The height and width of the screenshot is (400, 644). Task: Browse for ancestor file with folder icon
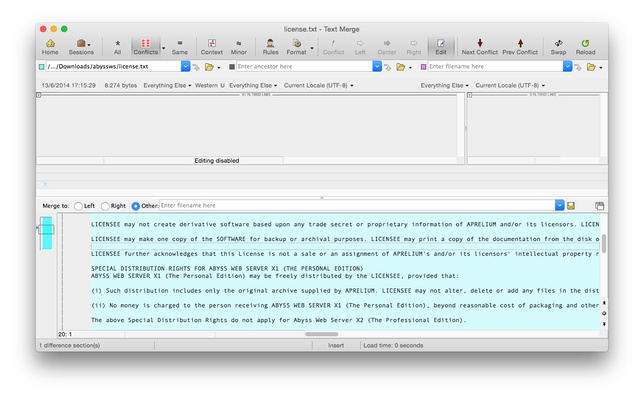coord(401,67)
